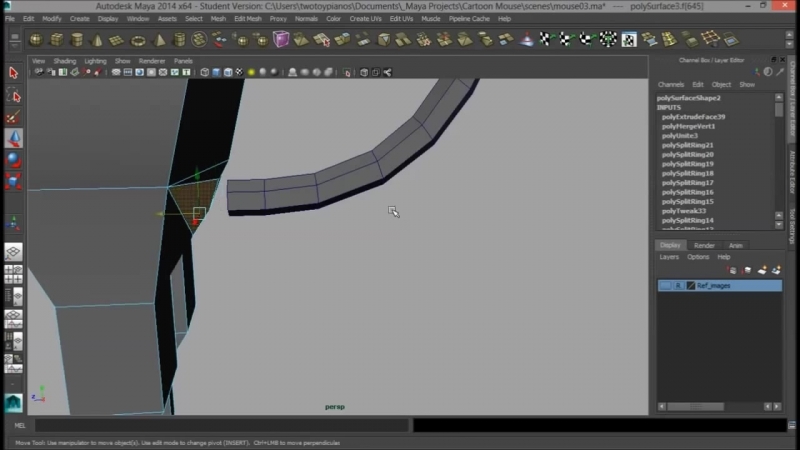
Task: Select the Ref_images layer row
Action: 719,286
